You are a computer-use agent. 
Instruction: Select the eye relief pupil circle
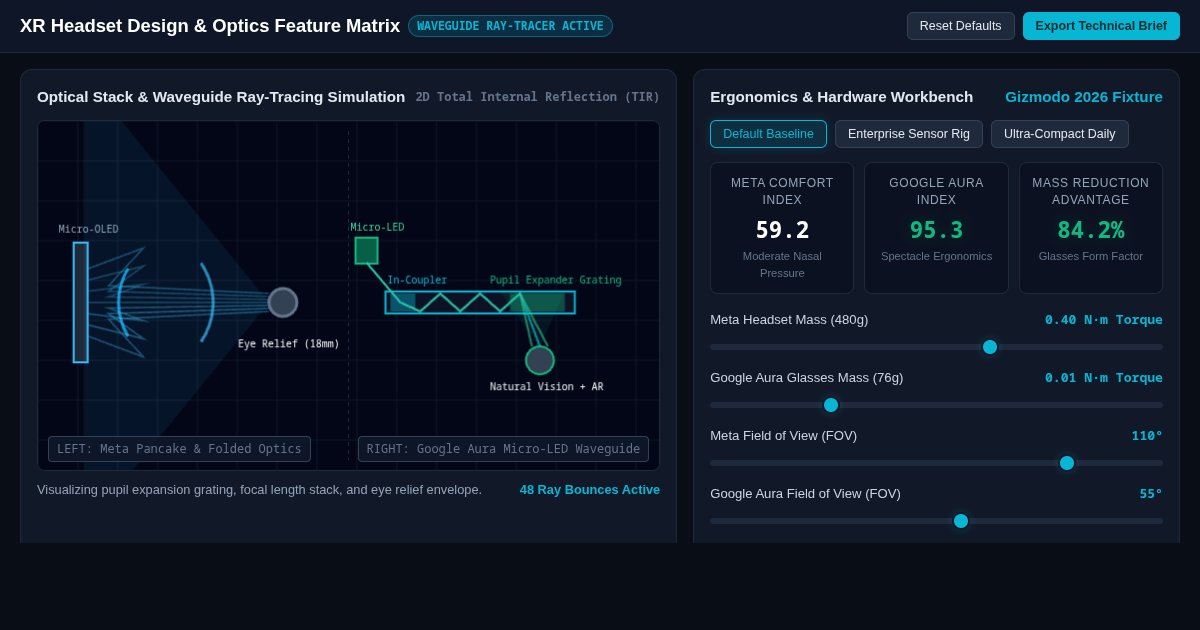point(283,302)
